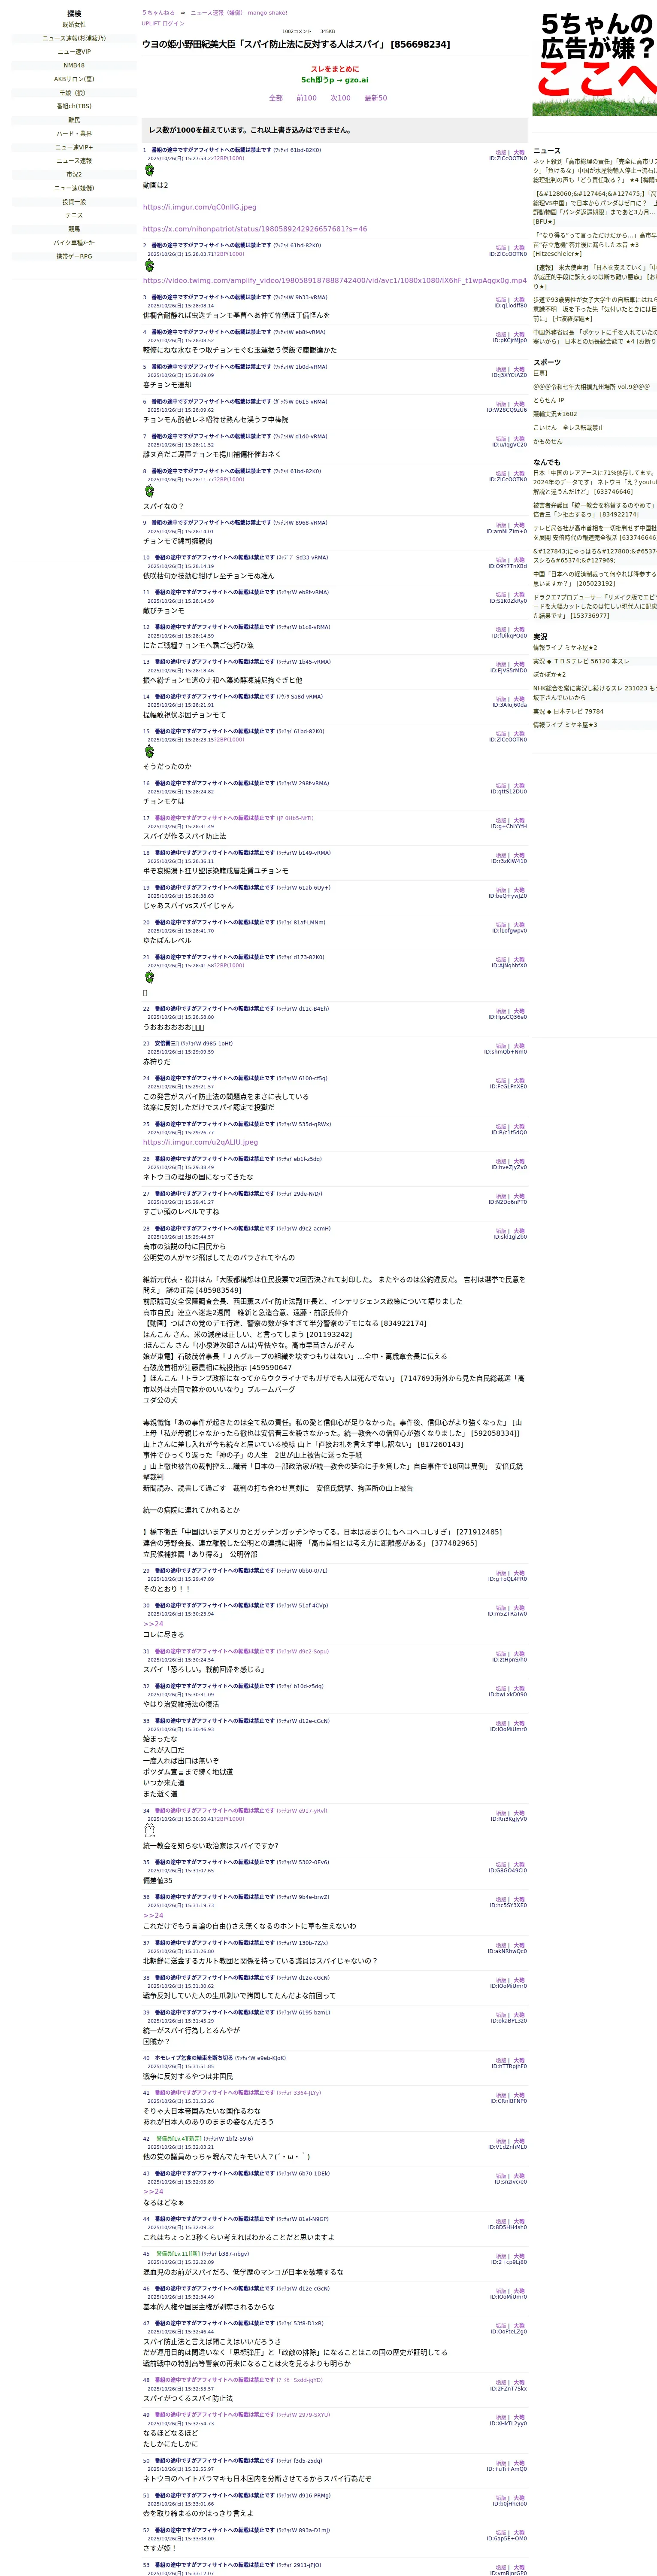The width and height of the screenshot is (657, 2576).
Task: Click the UPLIFT ログイン link
Action: [x=163, y=23]
